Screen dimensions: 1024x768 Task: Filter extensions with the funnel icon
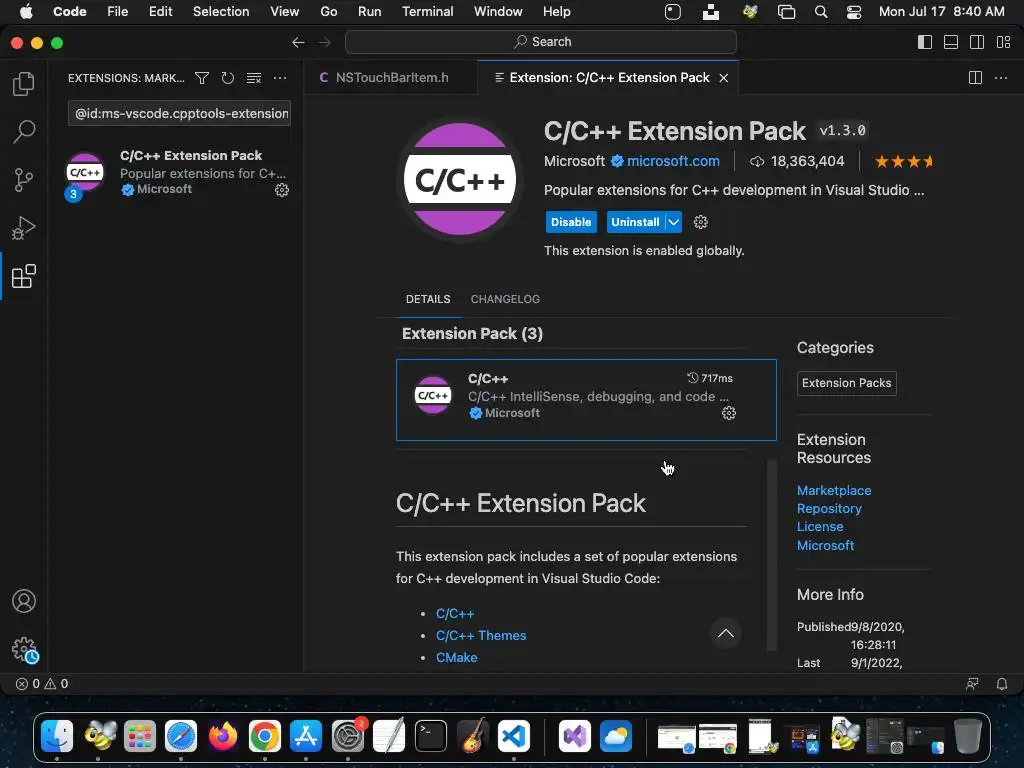pyautogui.click(x=202, y=78)
